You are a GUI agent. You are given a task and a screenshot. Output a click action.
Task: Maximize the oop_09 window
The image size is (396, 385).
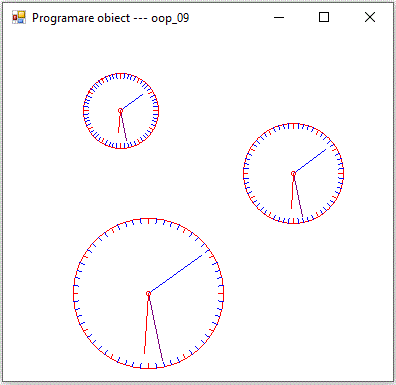[x=324, y=17]
